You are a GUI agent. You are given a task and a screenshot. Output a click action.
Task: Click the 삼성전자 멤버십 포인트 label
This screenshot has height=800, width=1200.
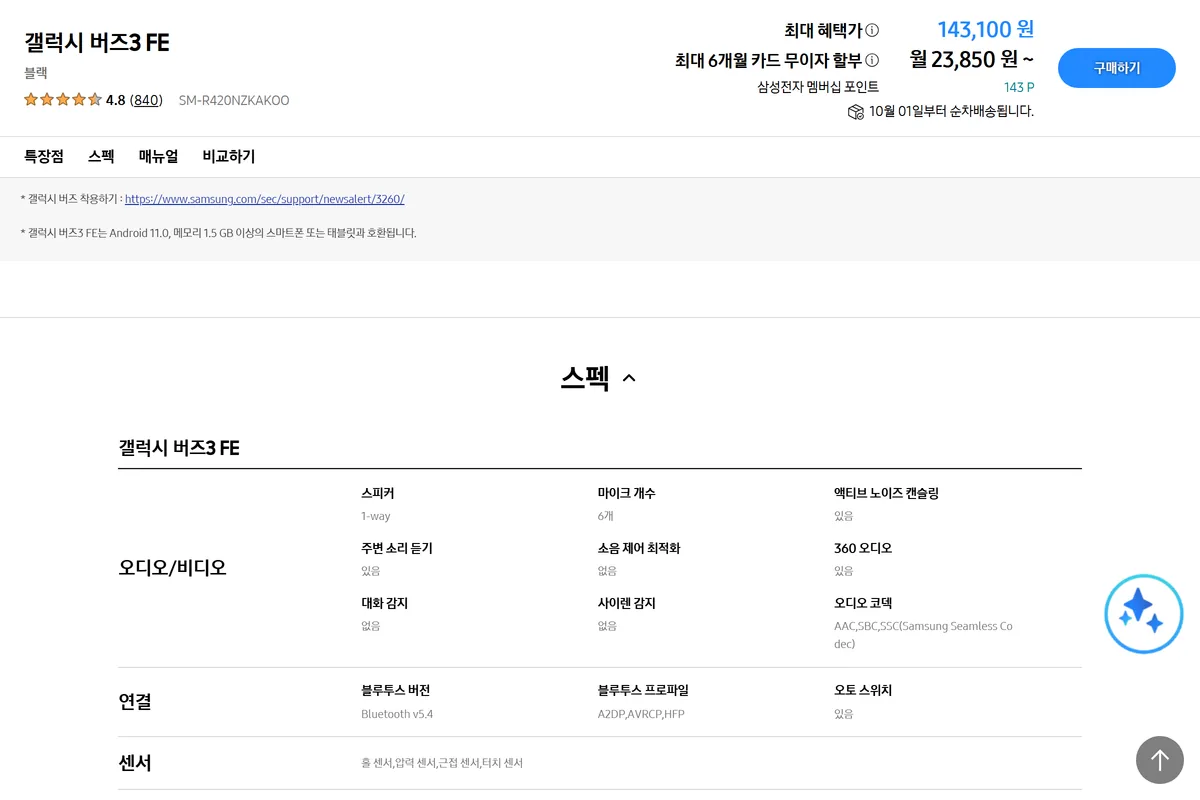(x=818, y=87)
